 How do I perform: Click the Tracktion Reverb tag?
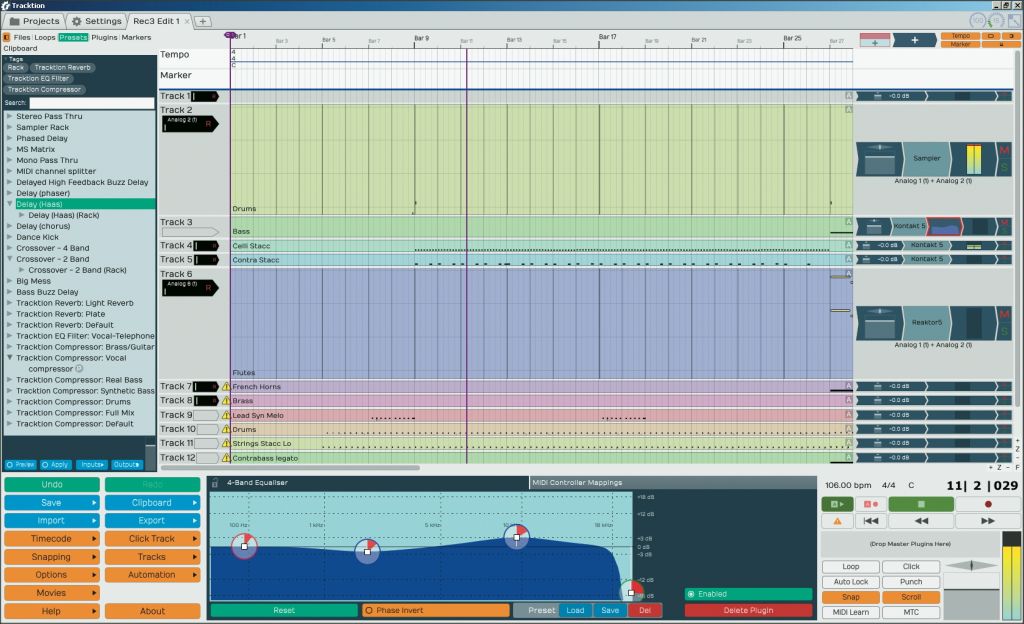(63, 67)
